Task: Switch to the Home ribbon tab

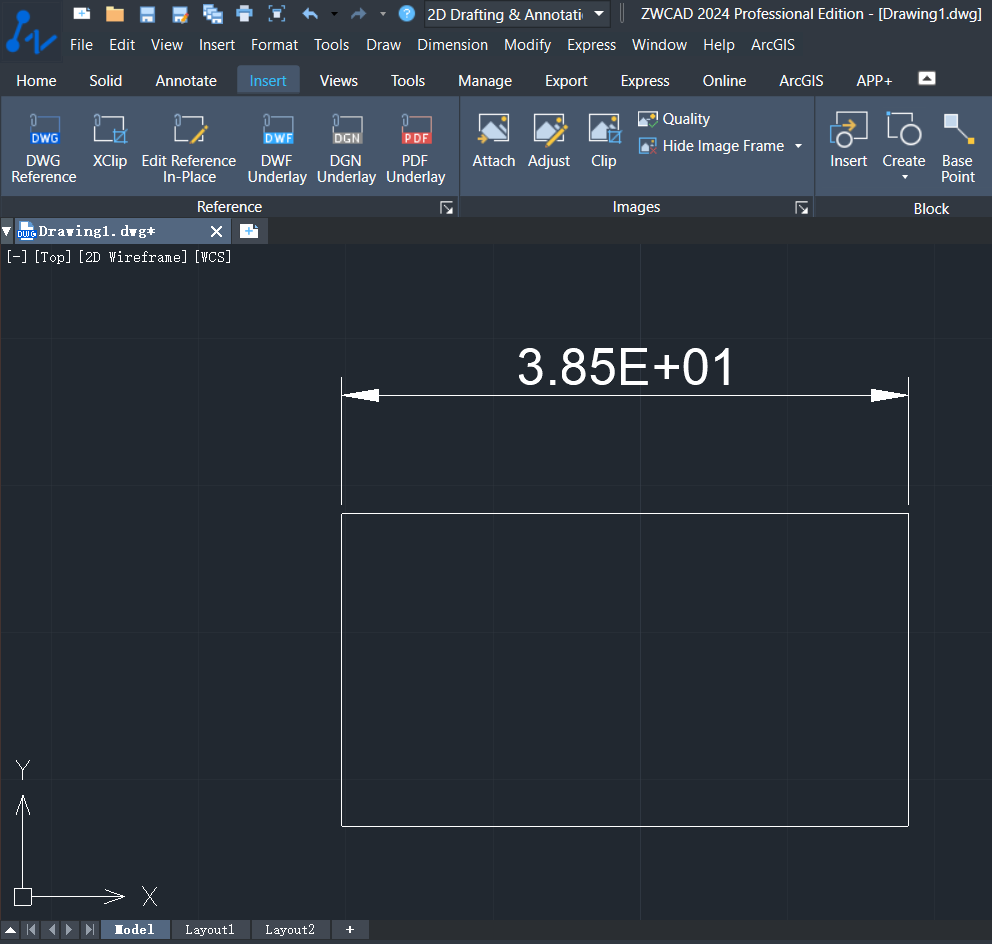Action: [36, 81]
